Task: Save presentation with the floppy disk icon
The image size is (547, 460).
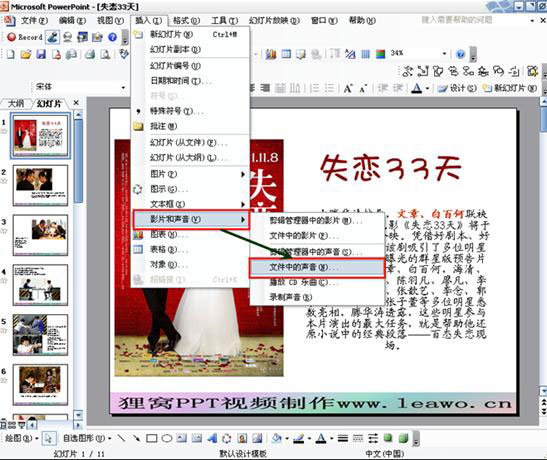Action: click(41, 54)
